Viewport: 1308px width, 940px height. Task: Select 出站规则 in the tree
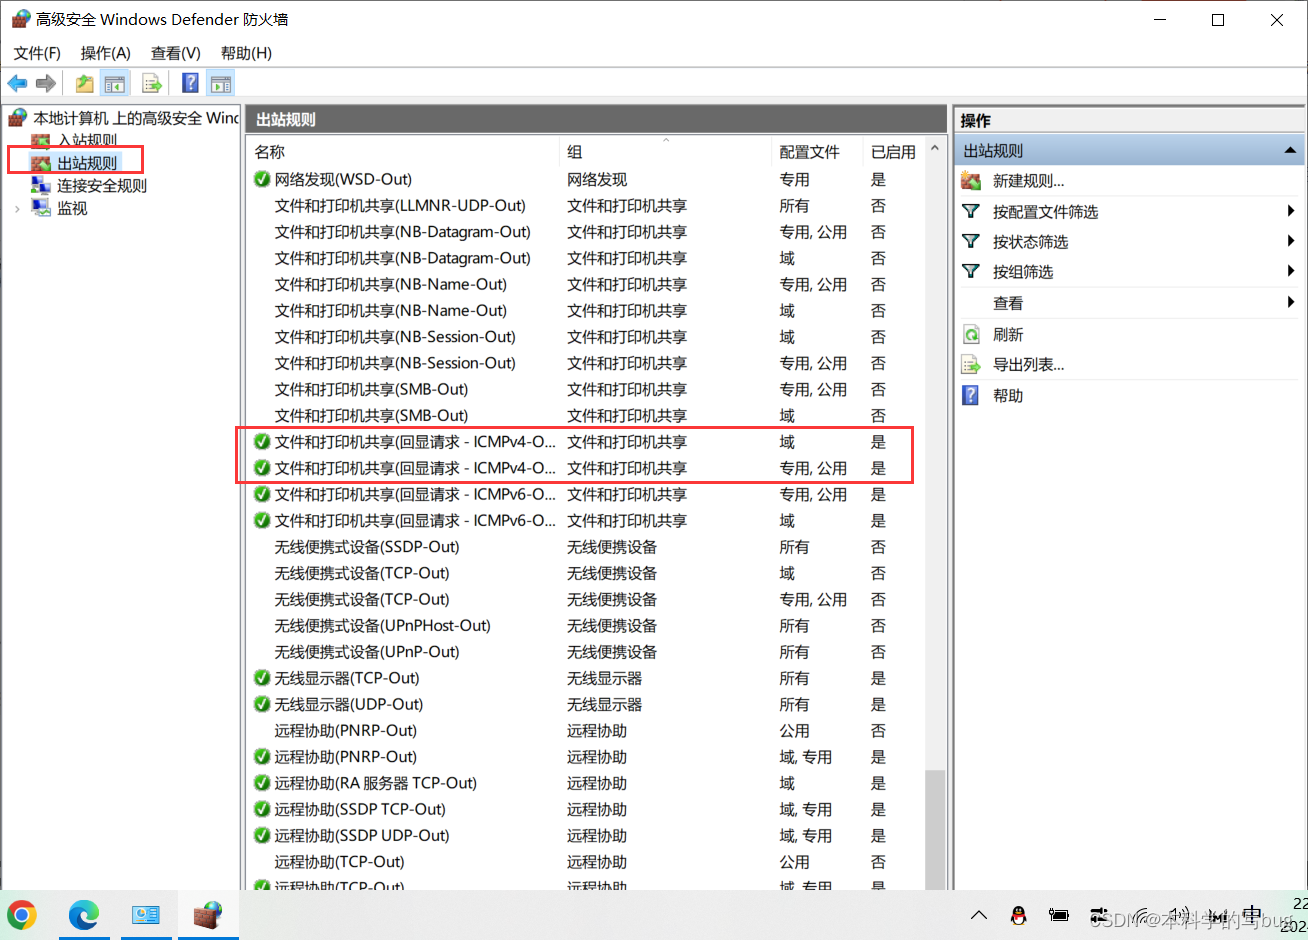[x=87, y=163]
